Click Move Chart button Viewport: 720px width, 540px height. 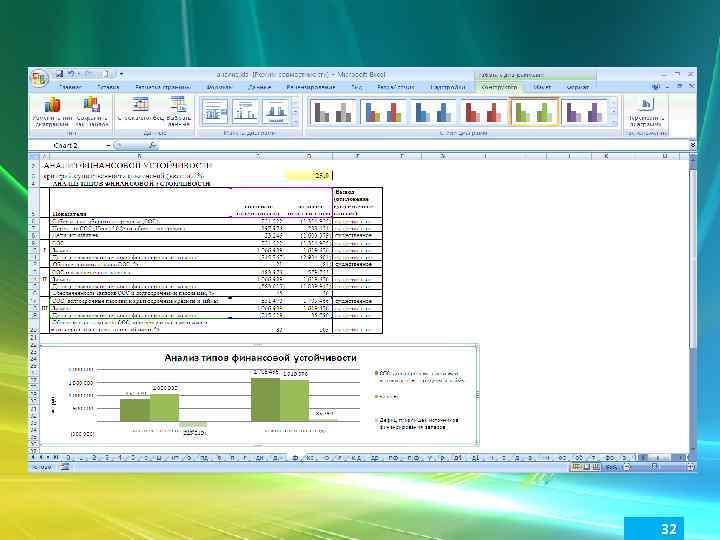click(x=646, y=112)
